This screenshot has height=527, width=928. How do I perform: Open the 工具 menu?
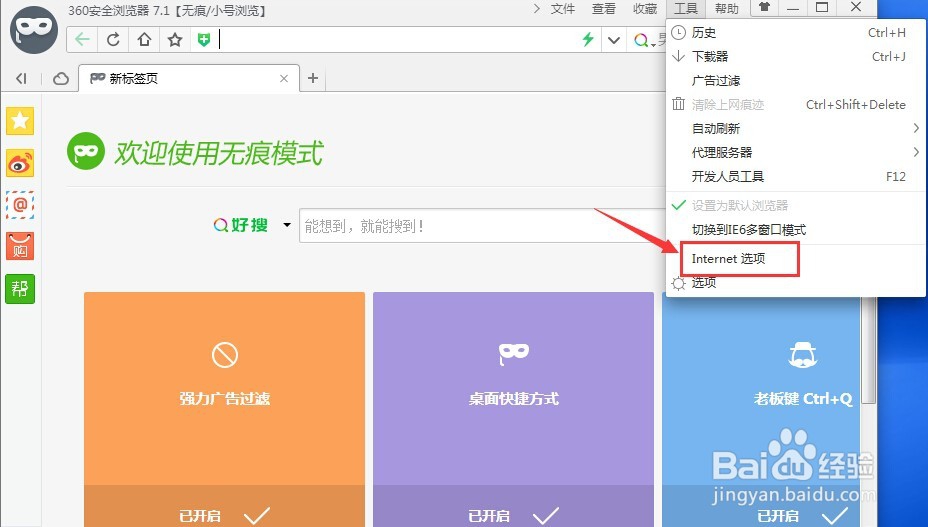pos(686,9)
